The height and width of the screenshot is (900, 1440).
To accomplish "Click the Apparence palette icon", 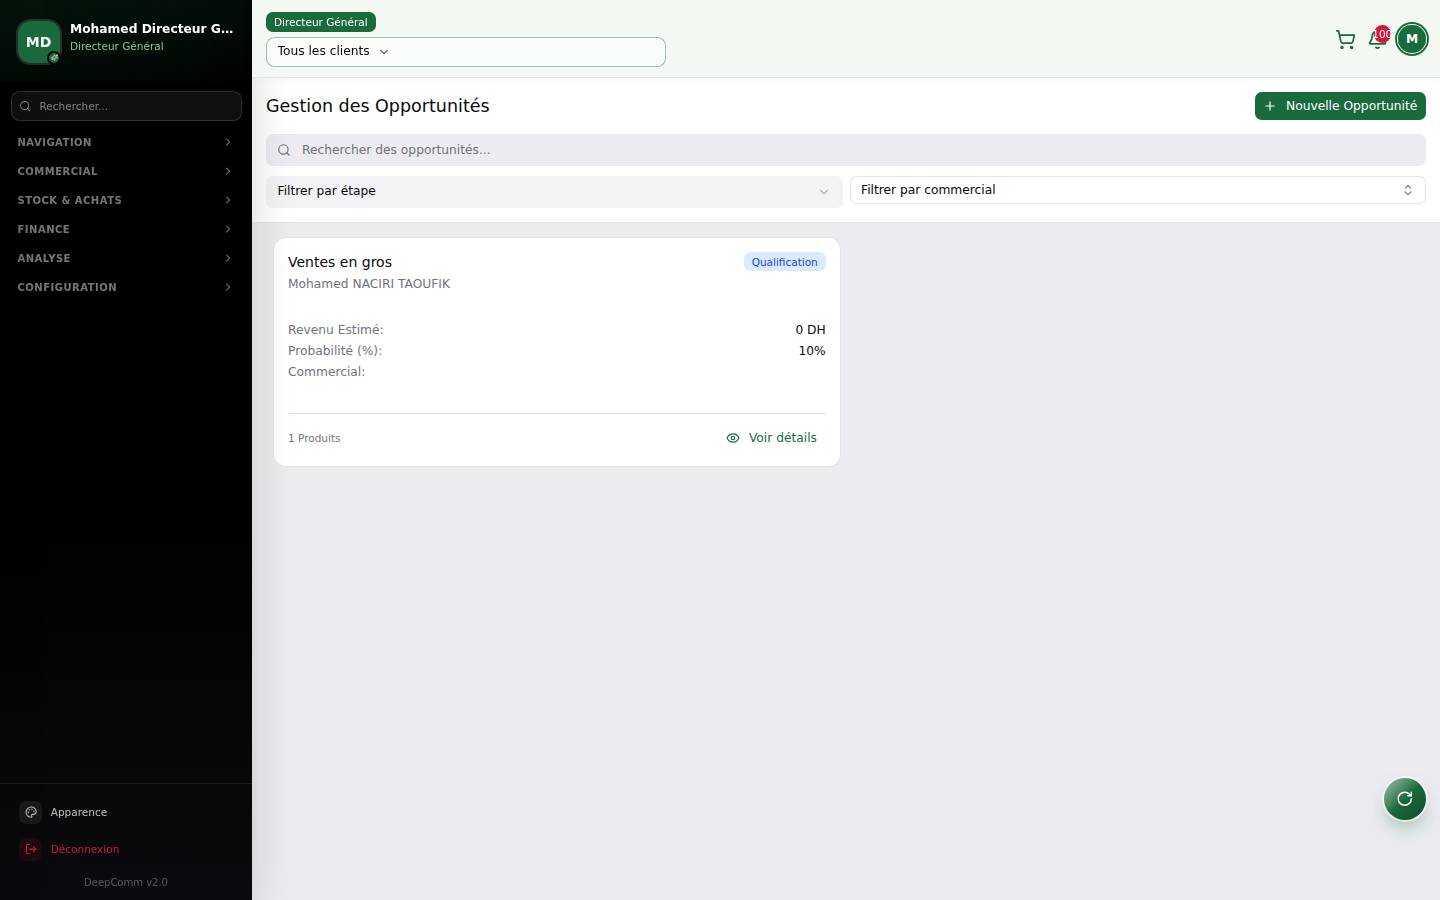I will [x=31, y=812].
